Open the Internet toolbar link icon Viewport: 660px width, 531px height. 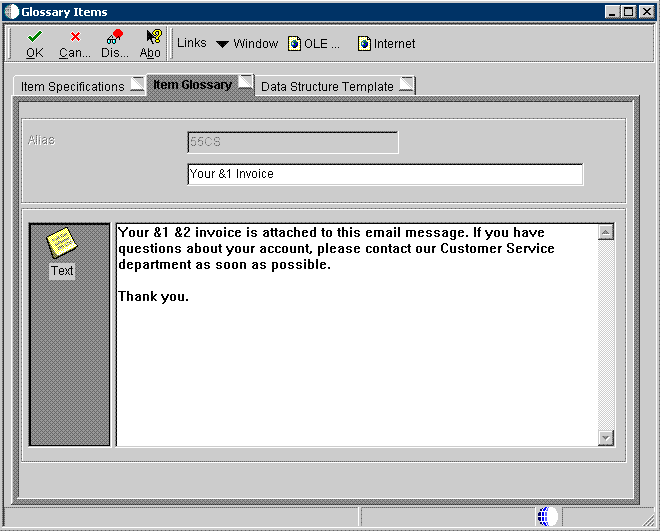point(364,43)
